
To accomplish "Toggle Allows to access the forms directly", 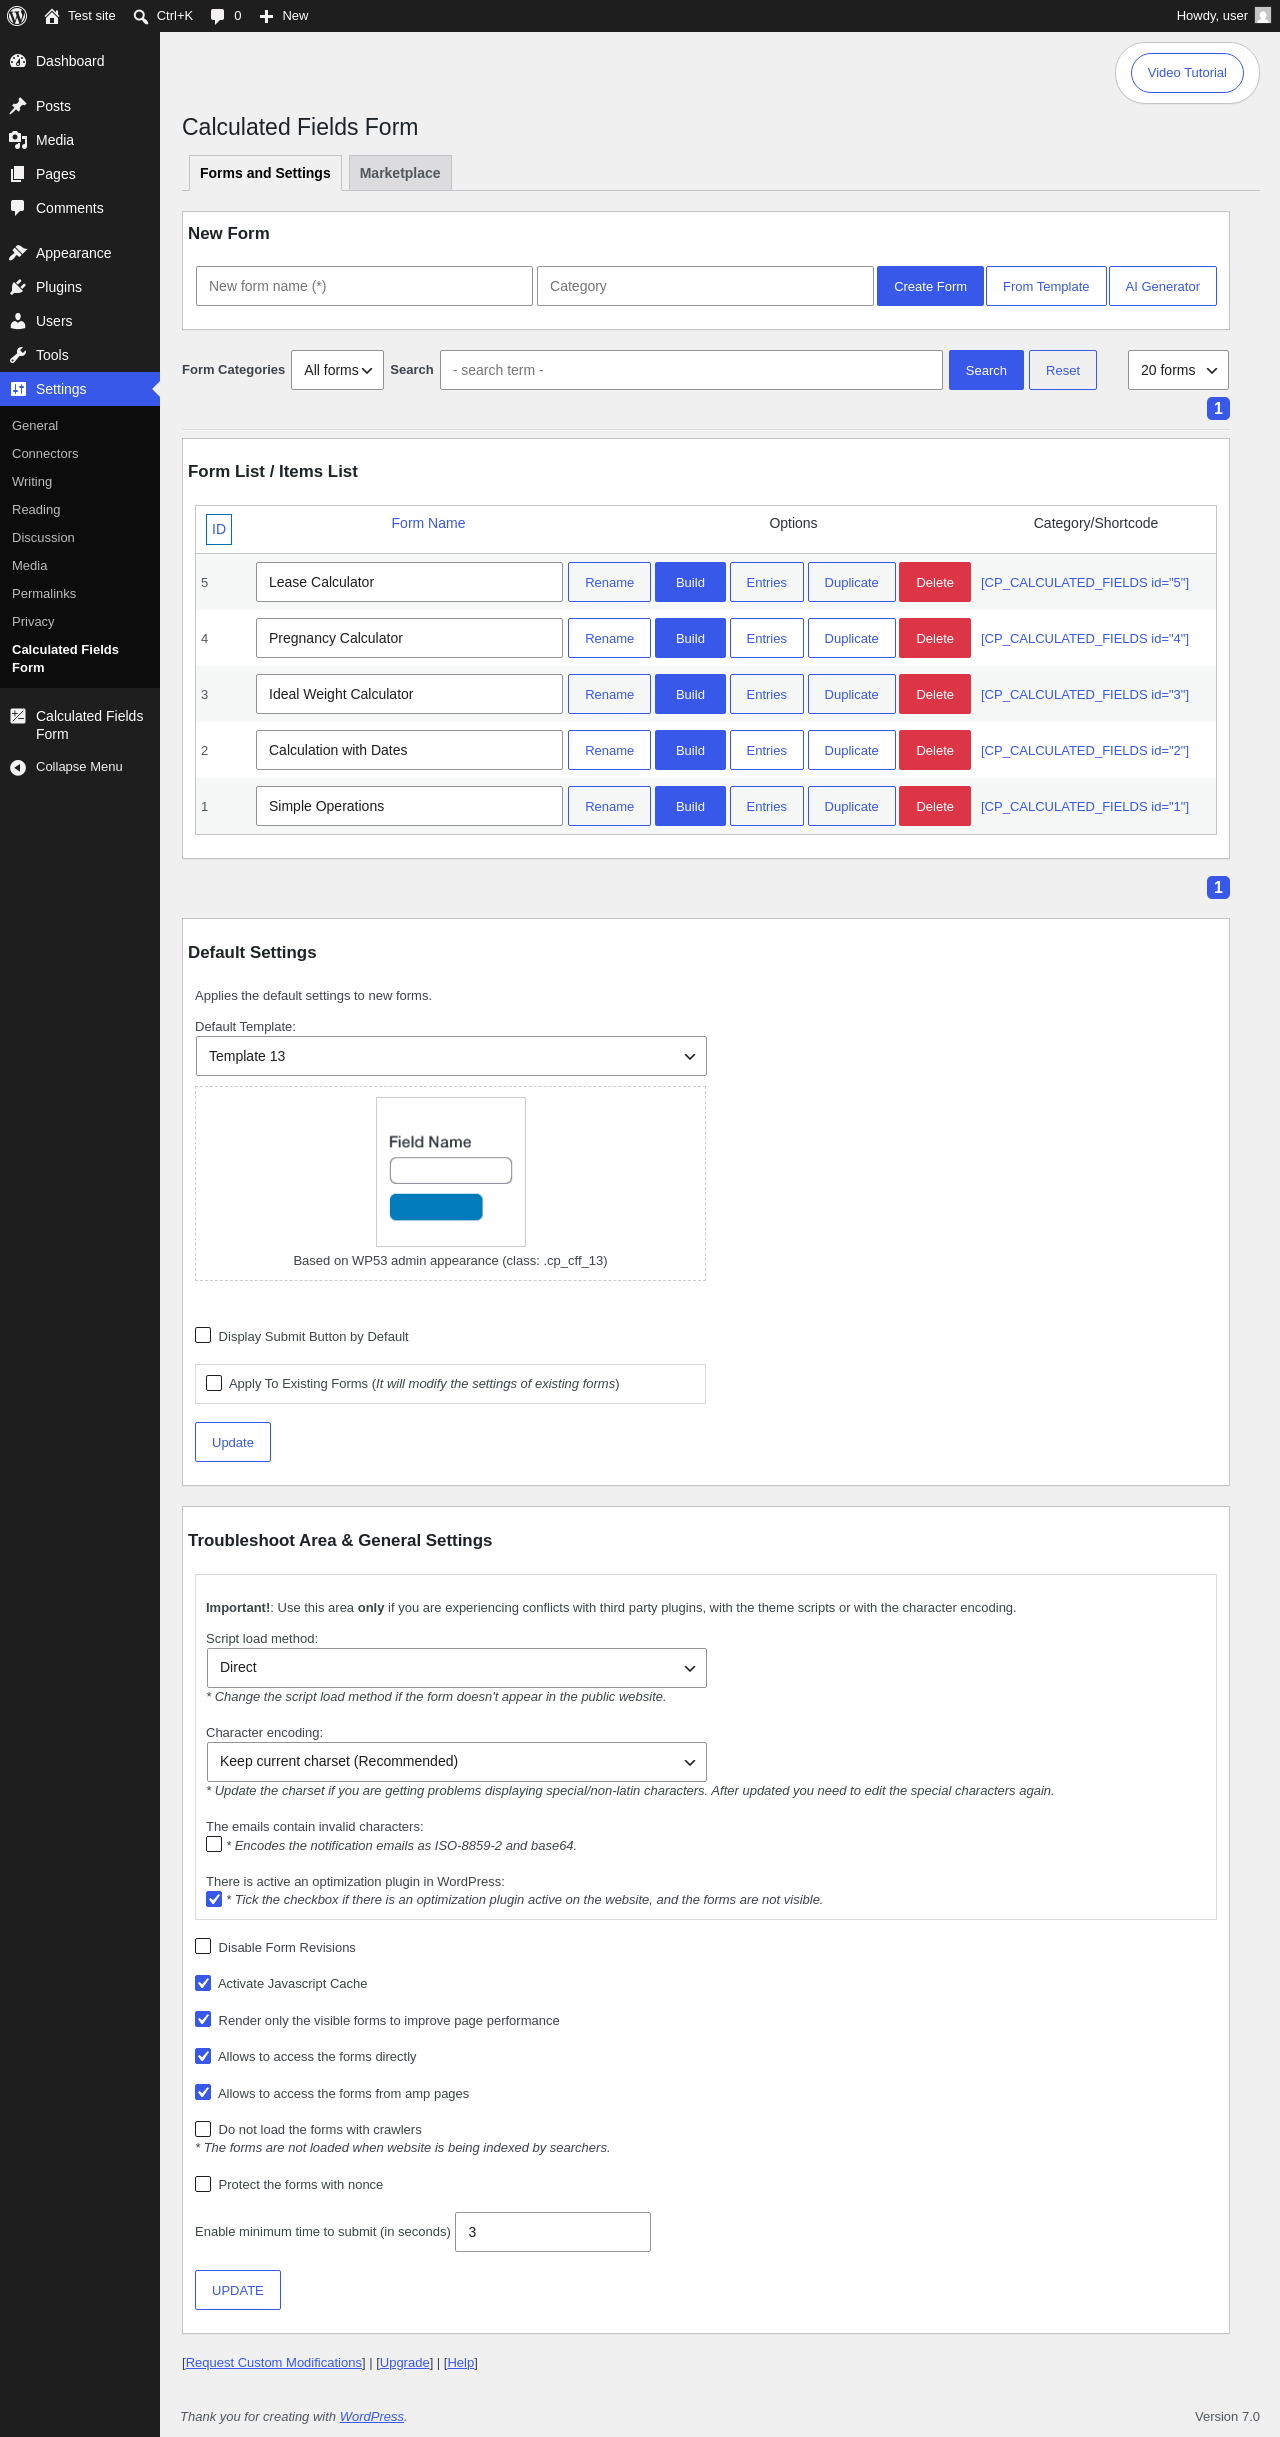I will tap(203, 2056).
